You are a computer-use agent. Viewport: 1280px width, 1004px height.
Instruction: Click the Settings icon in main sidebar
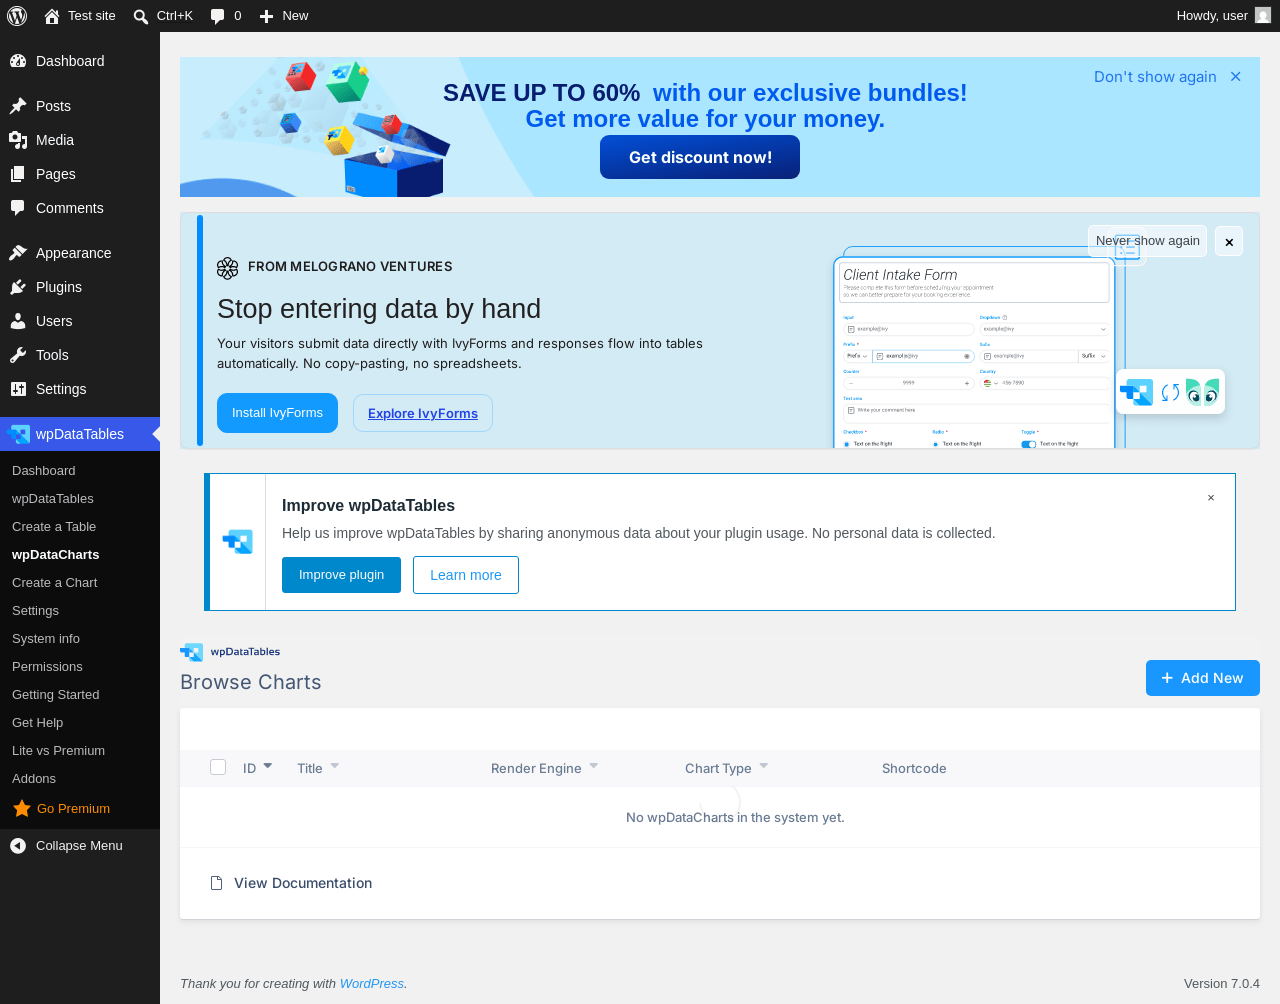[18, 389]
